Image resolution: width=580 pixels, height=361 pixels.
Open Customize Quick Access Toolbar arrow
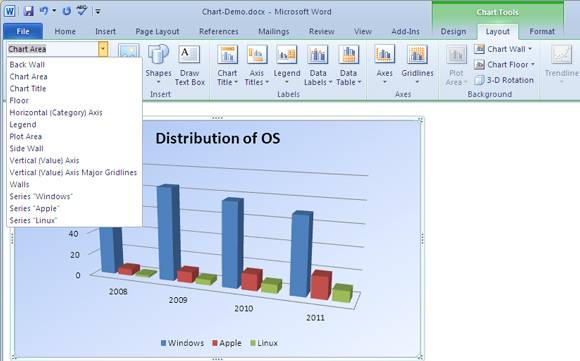(98, 11)
